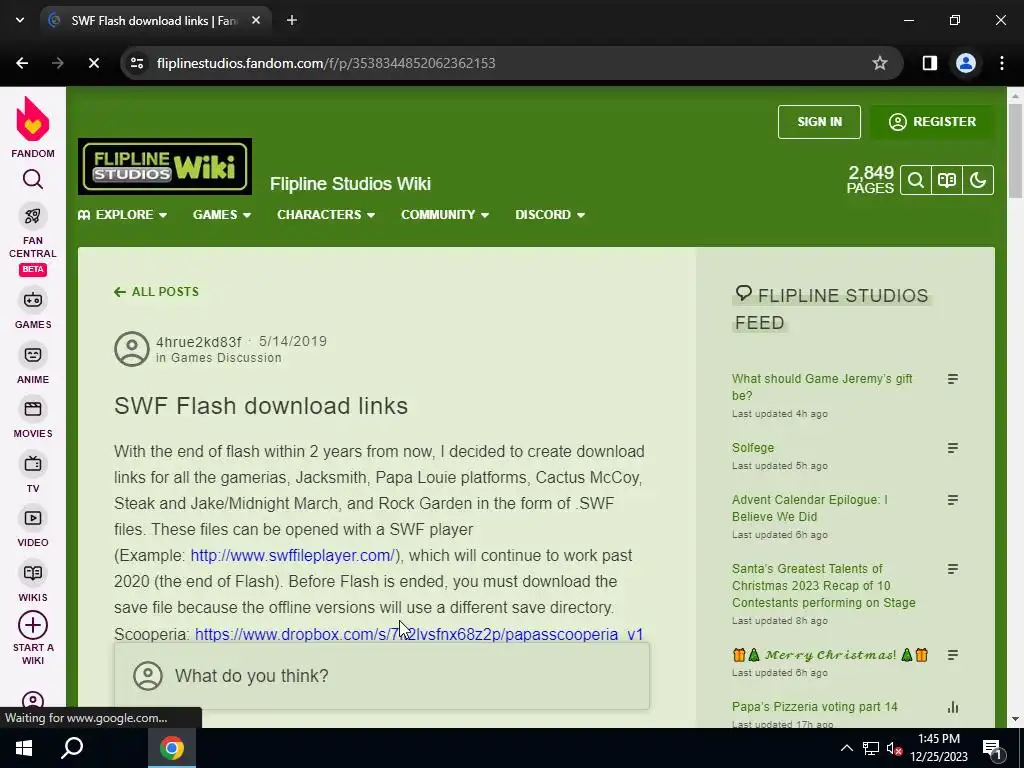Image resolution: width=1024 pixels, height=768 pixels.
Task: Open Papa's Pizzeria voting part 14 post
Action: click(814, 707)
